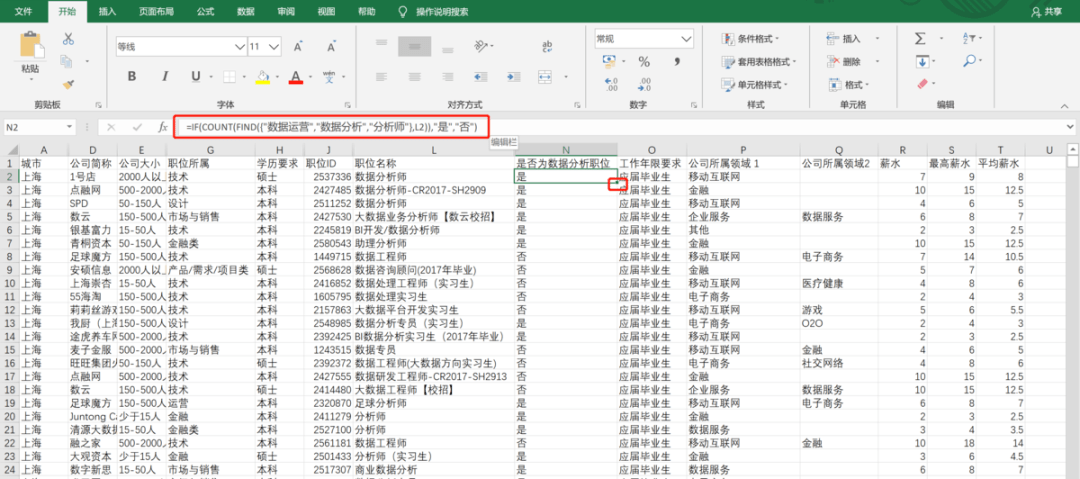This screenshot has height=479, width=1080.
Task: Click the Format Painter brush icon
Action: (68, 85)
